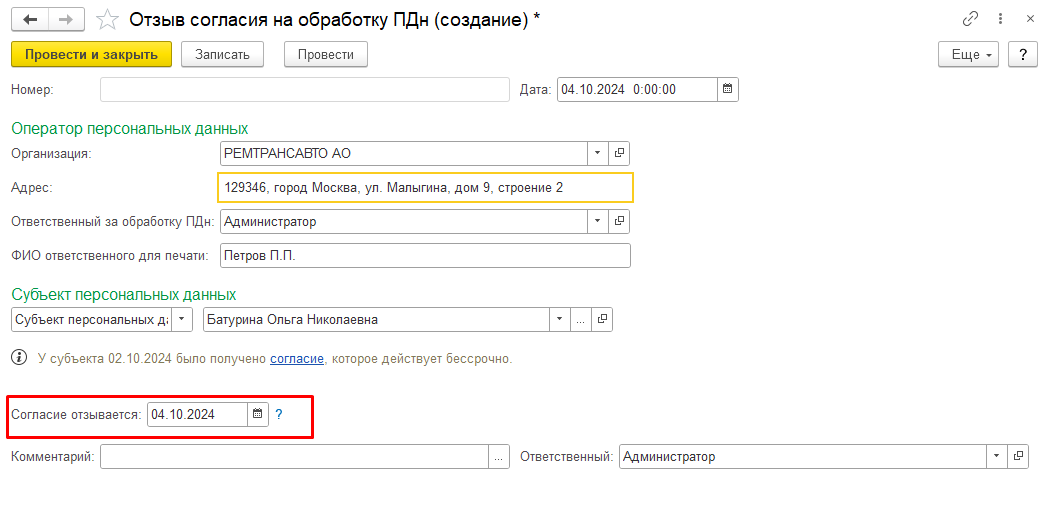
Task: Expand the bottom Ответственный dropdown
Action: (x=996, y=456)
